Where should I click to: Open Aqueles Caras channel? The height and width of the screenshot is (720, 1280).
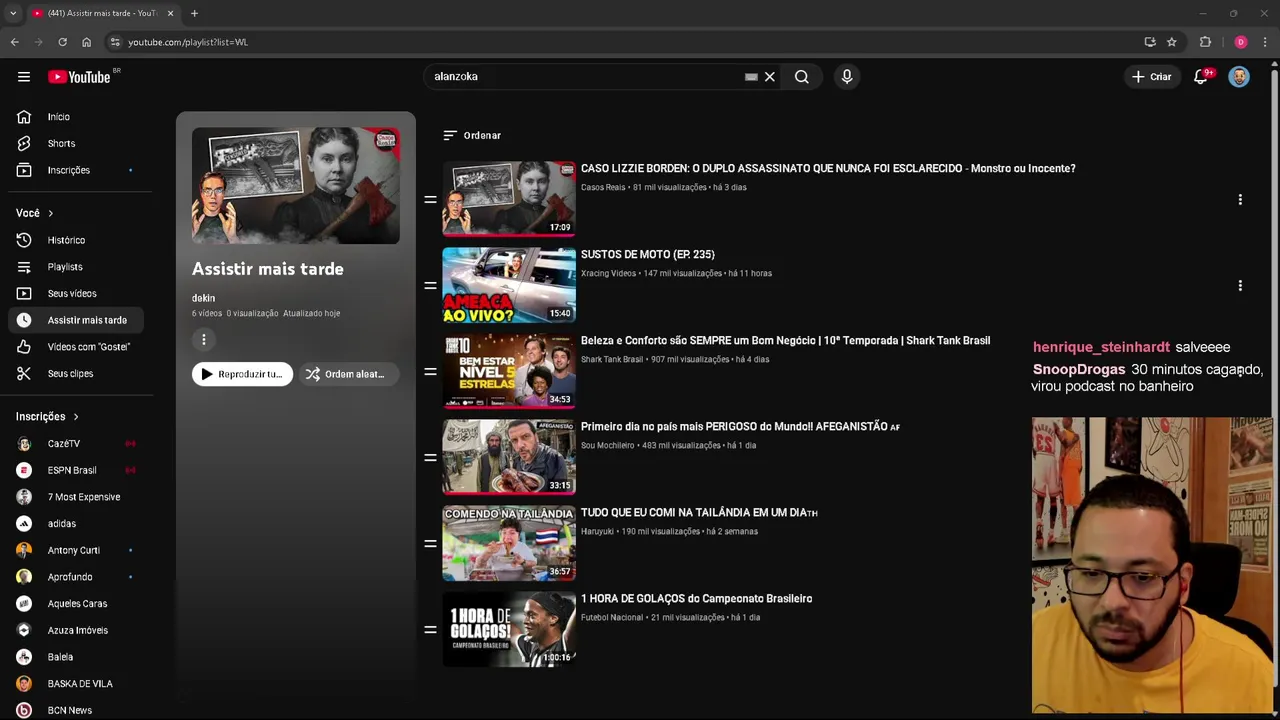point(78,603)
